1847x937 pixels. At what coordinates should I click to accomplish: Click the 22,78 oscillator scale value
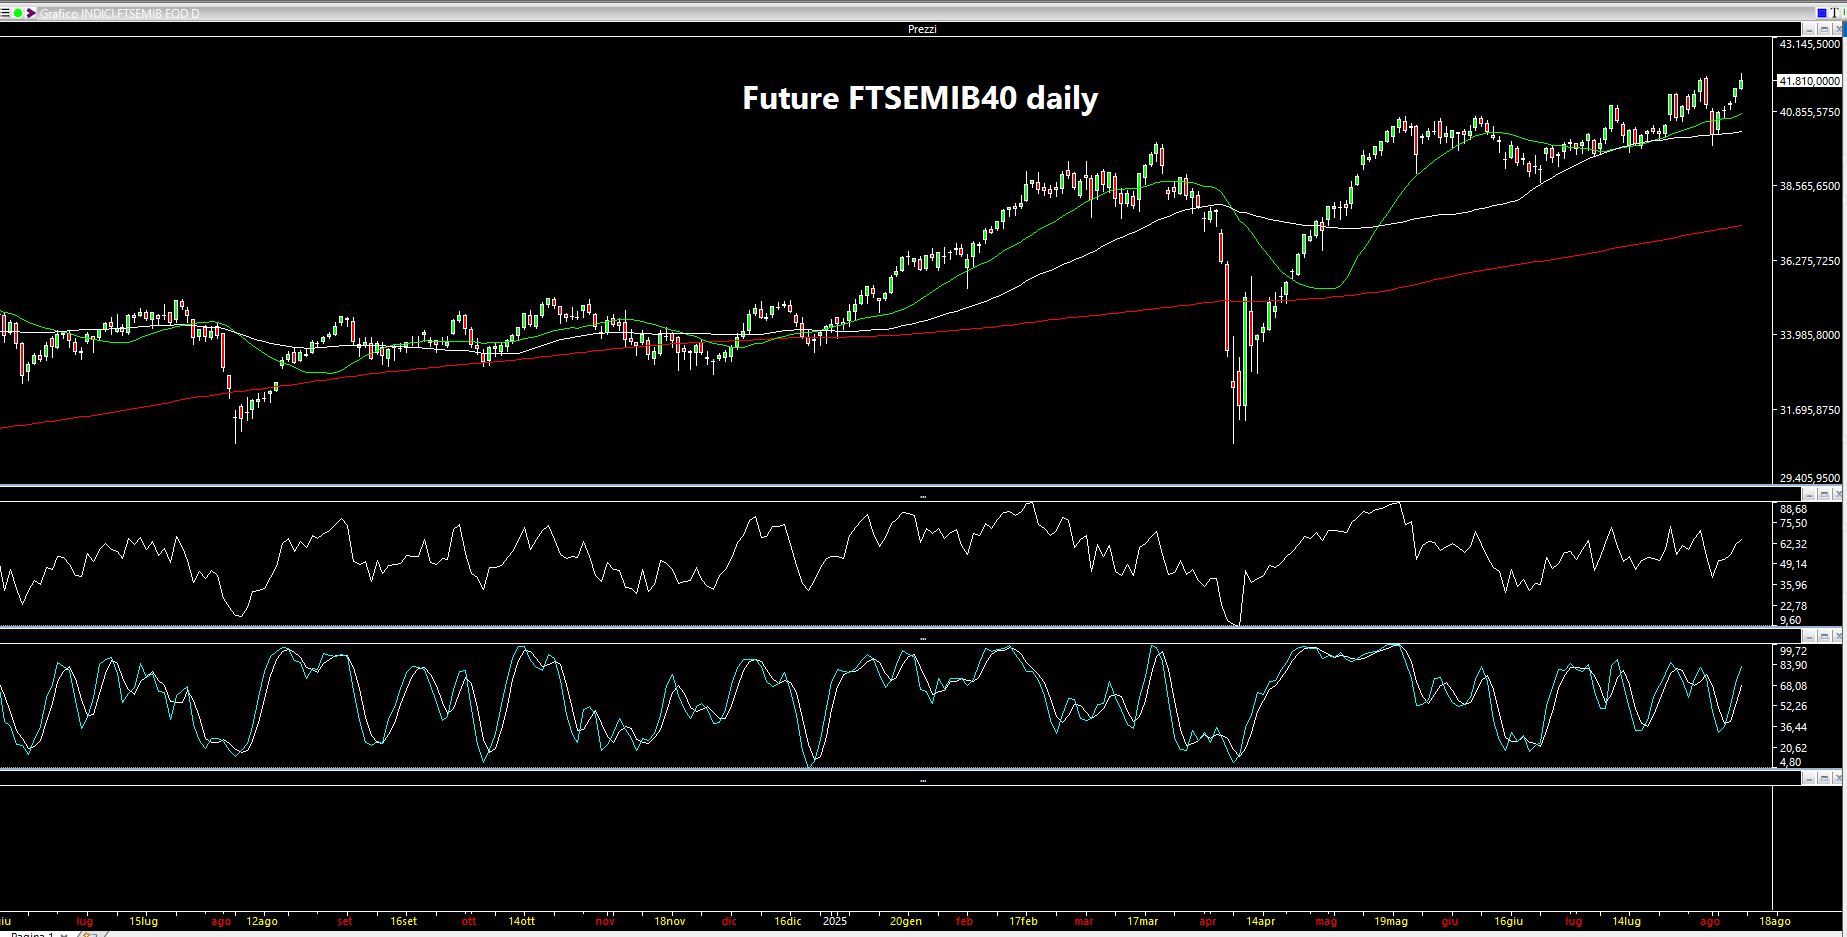pos(1793,607)
